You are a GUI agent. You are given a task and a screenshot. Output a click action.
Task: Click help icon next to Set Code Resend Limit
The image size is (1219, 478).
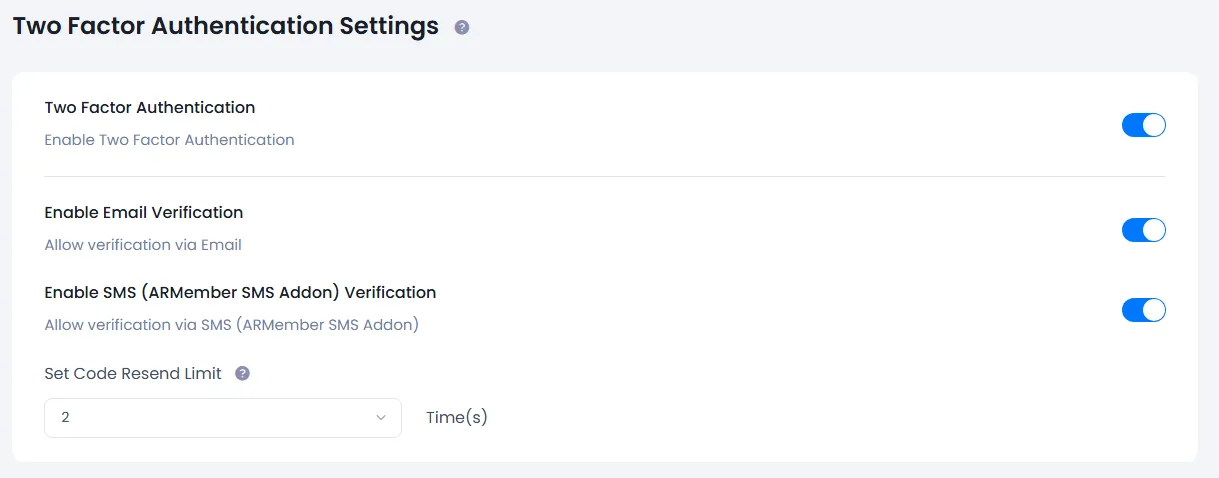(242, 374)
